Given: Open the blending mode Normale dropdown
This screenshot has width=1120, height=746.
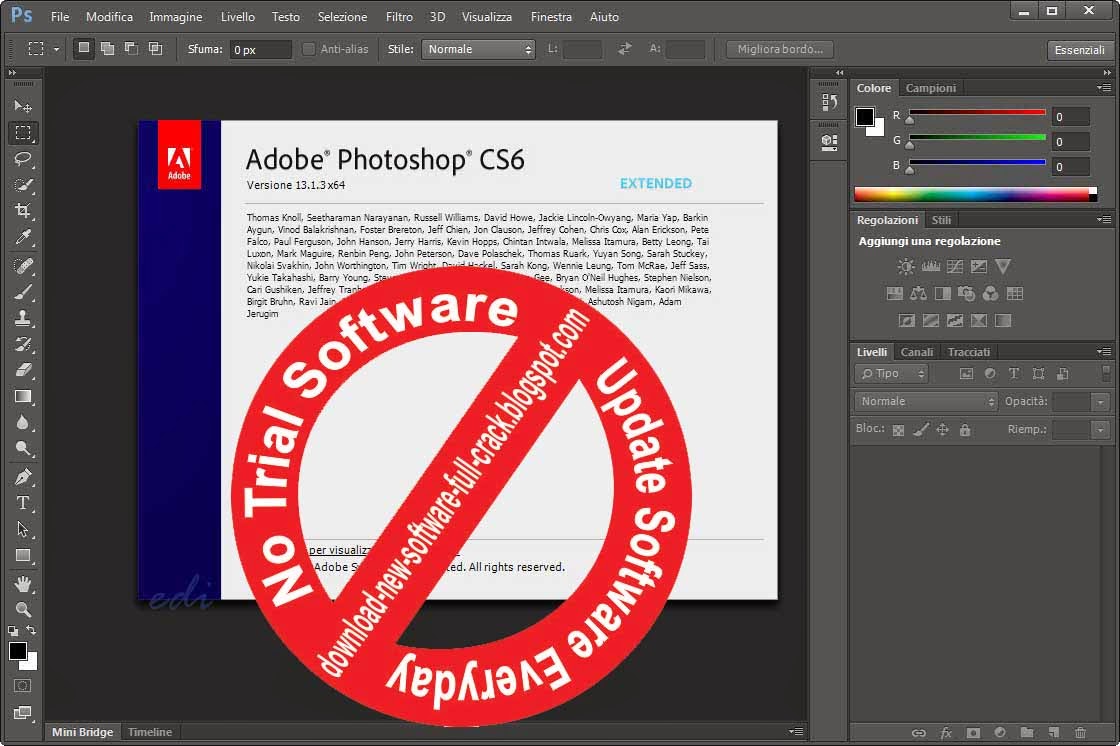Looking at the screenshot, I should pos(926,402).
